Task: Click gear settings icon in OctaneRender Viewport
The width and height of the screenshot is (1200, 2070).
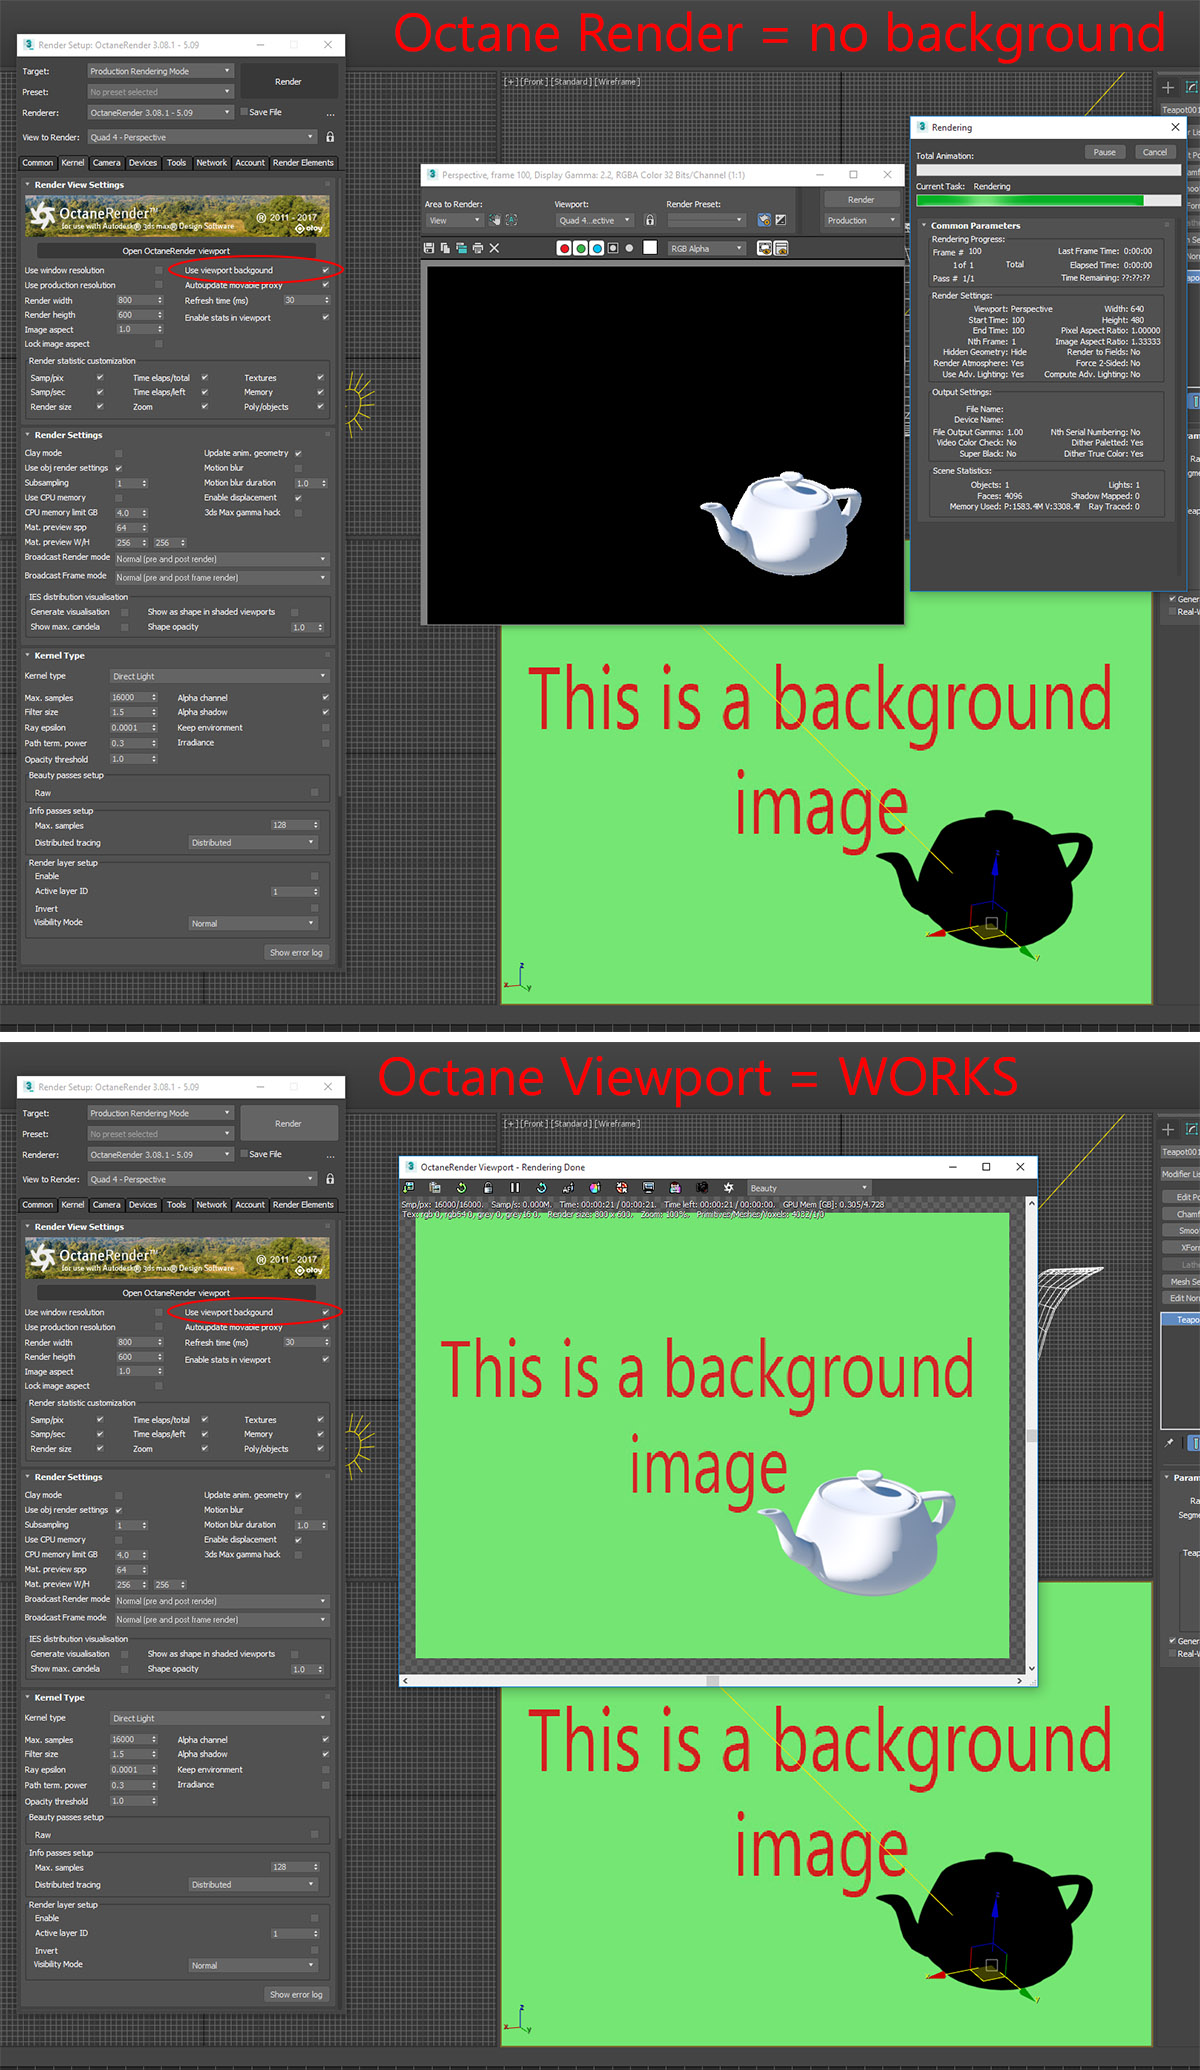Action: [x=728, y=1188]
